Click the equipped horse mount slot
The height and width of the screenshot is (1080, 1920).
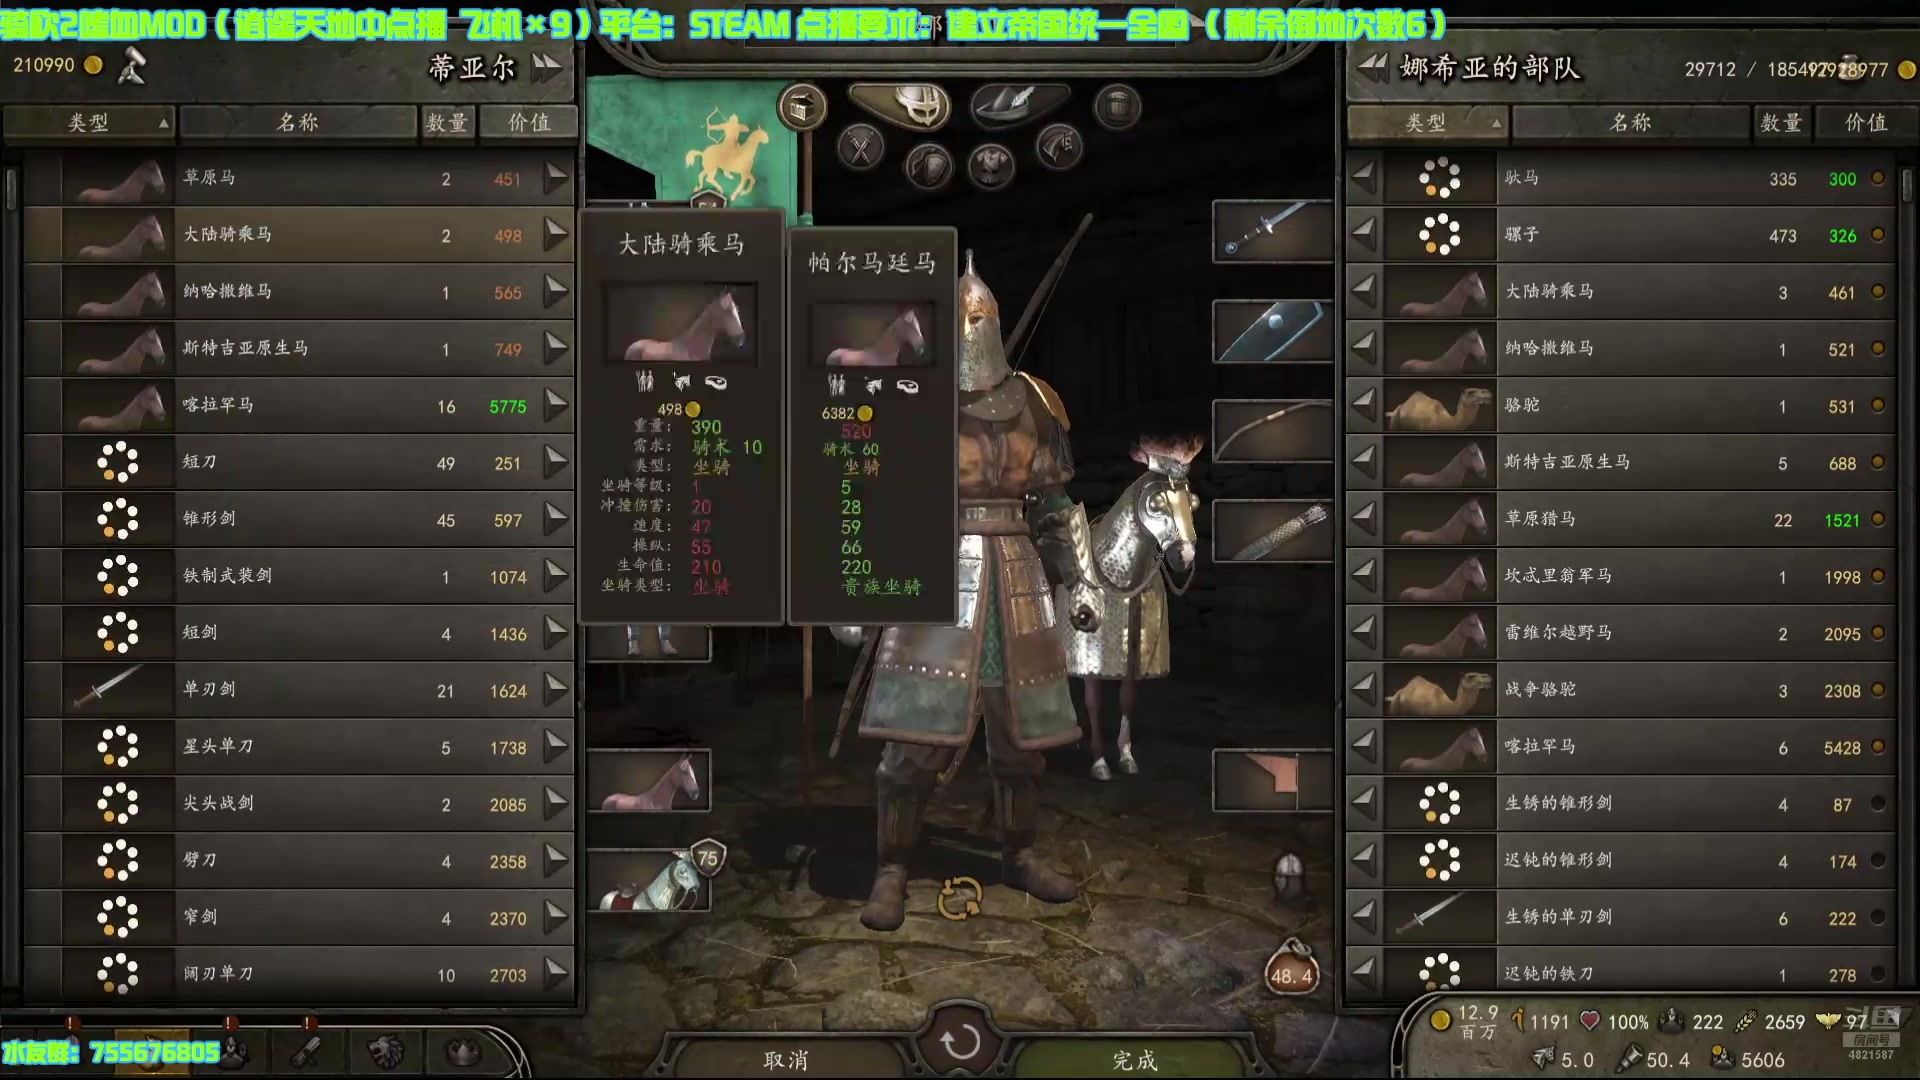tap(649, 780)
